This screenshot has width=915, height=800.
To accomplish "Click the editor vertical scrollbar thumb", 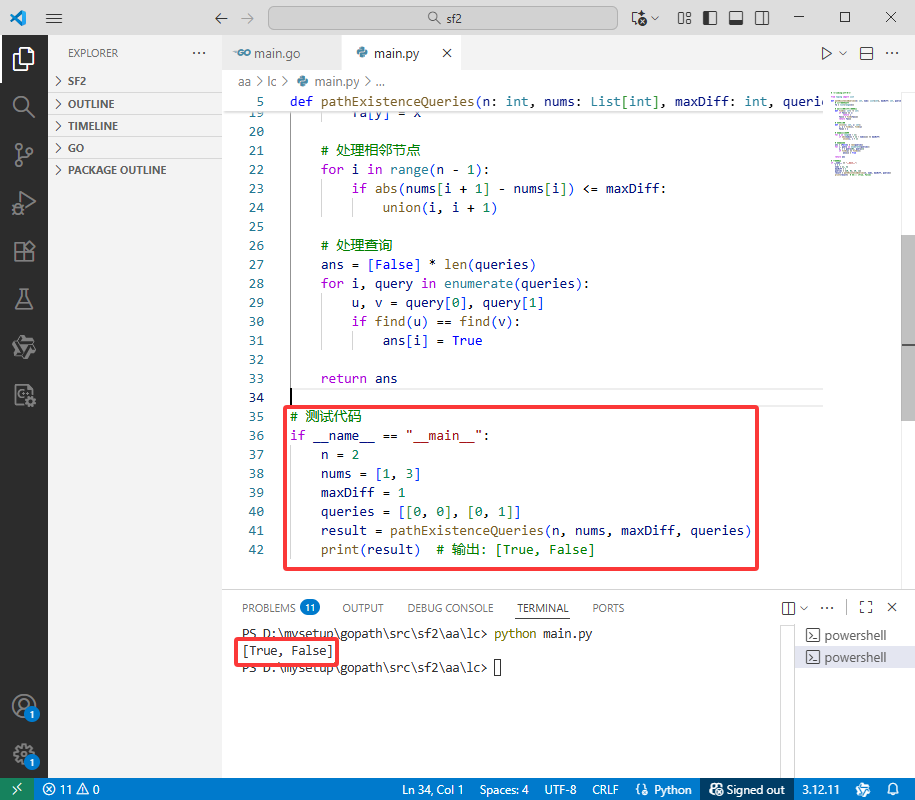I will pyautogui.click(x=908, y=328).
